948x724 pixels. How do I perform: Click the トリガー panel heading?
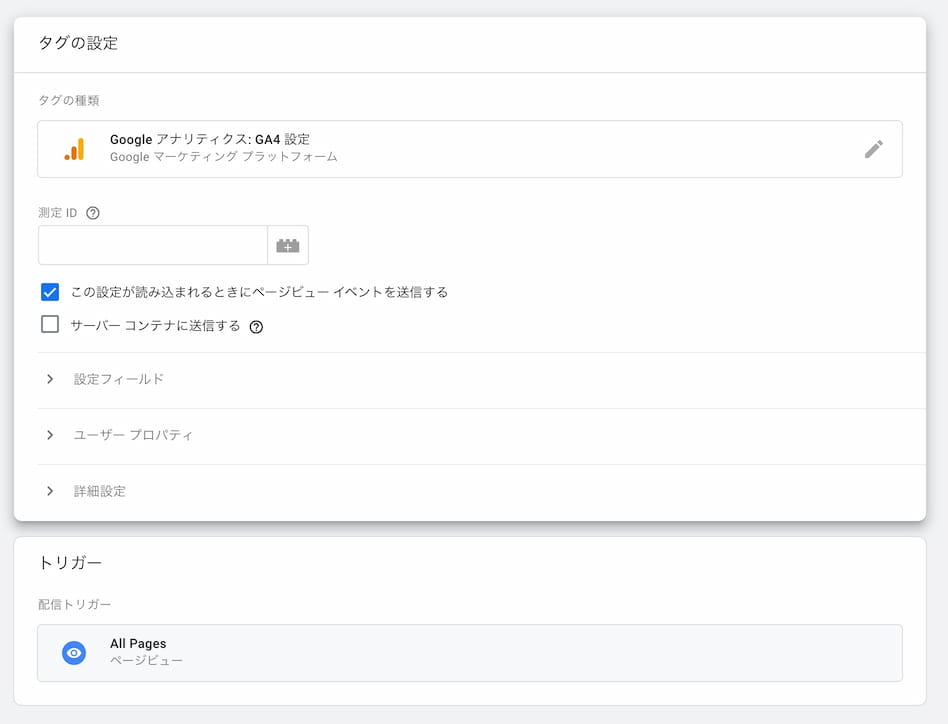point(70,563)
